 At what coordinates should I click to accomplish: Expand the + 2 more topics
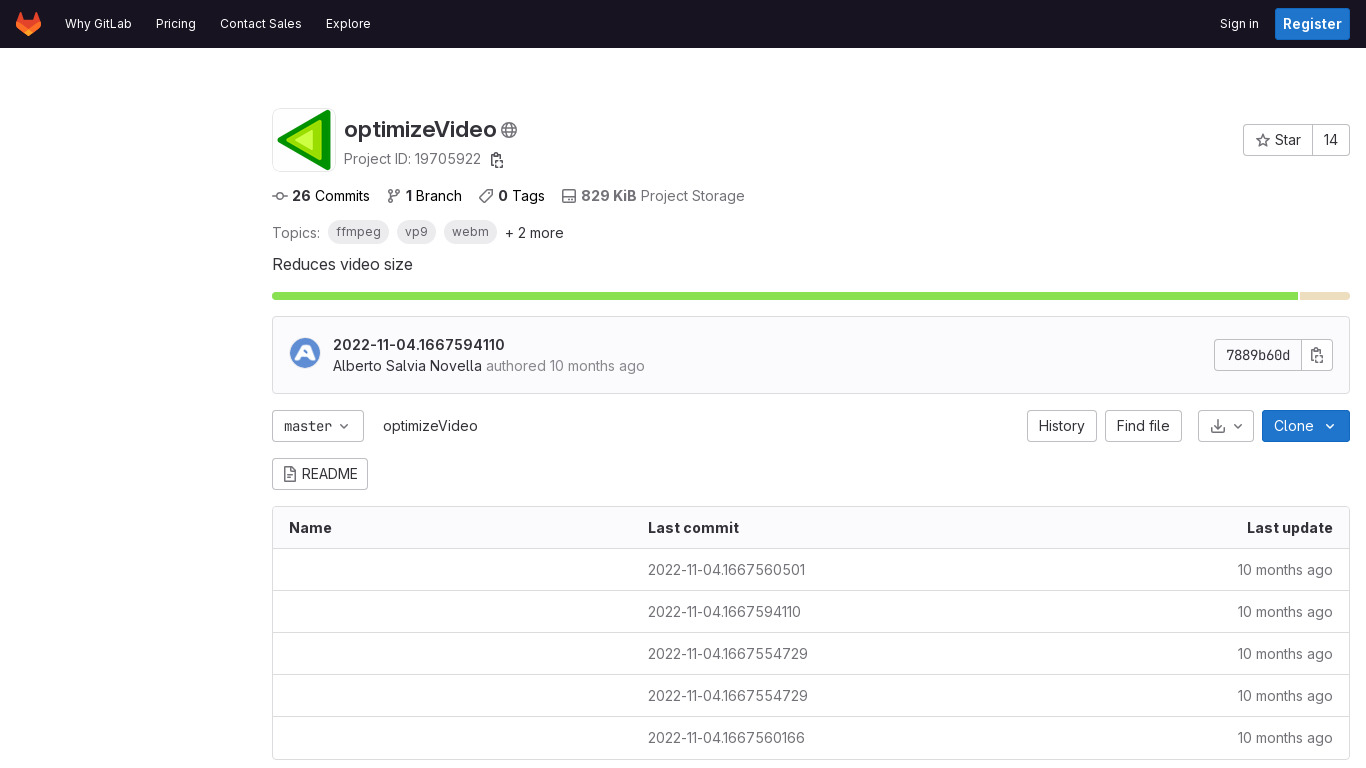534,233
